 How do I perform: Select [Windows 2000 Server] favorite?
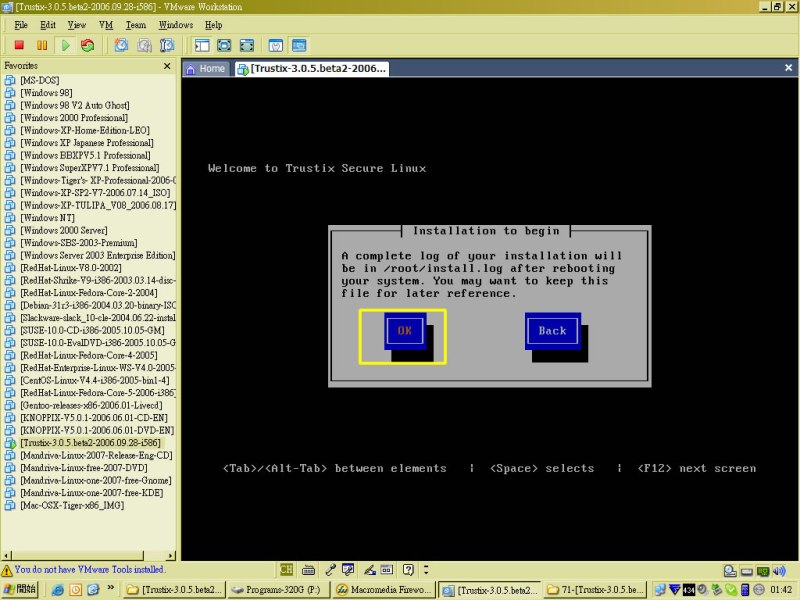point(64,231)
